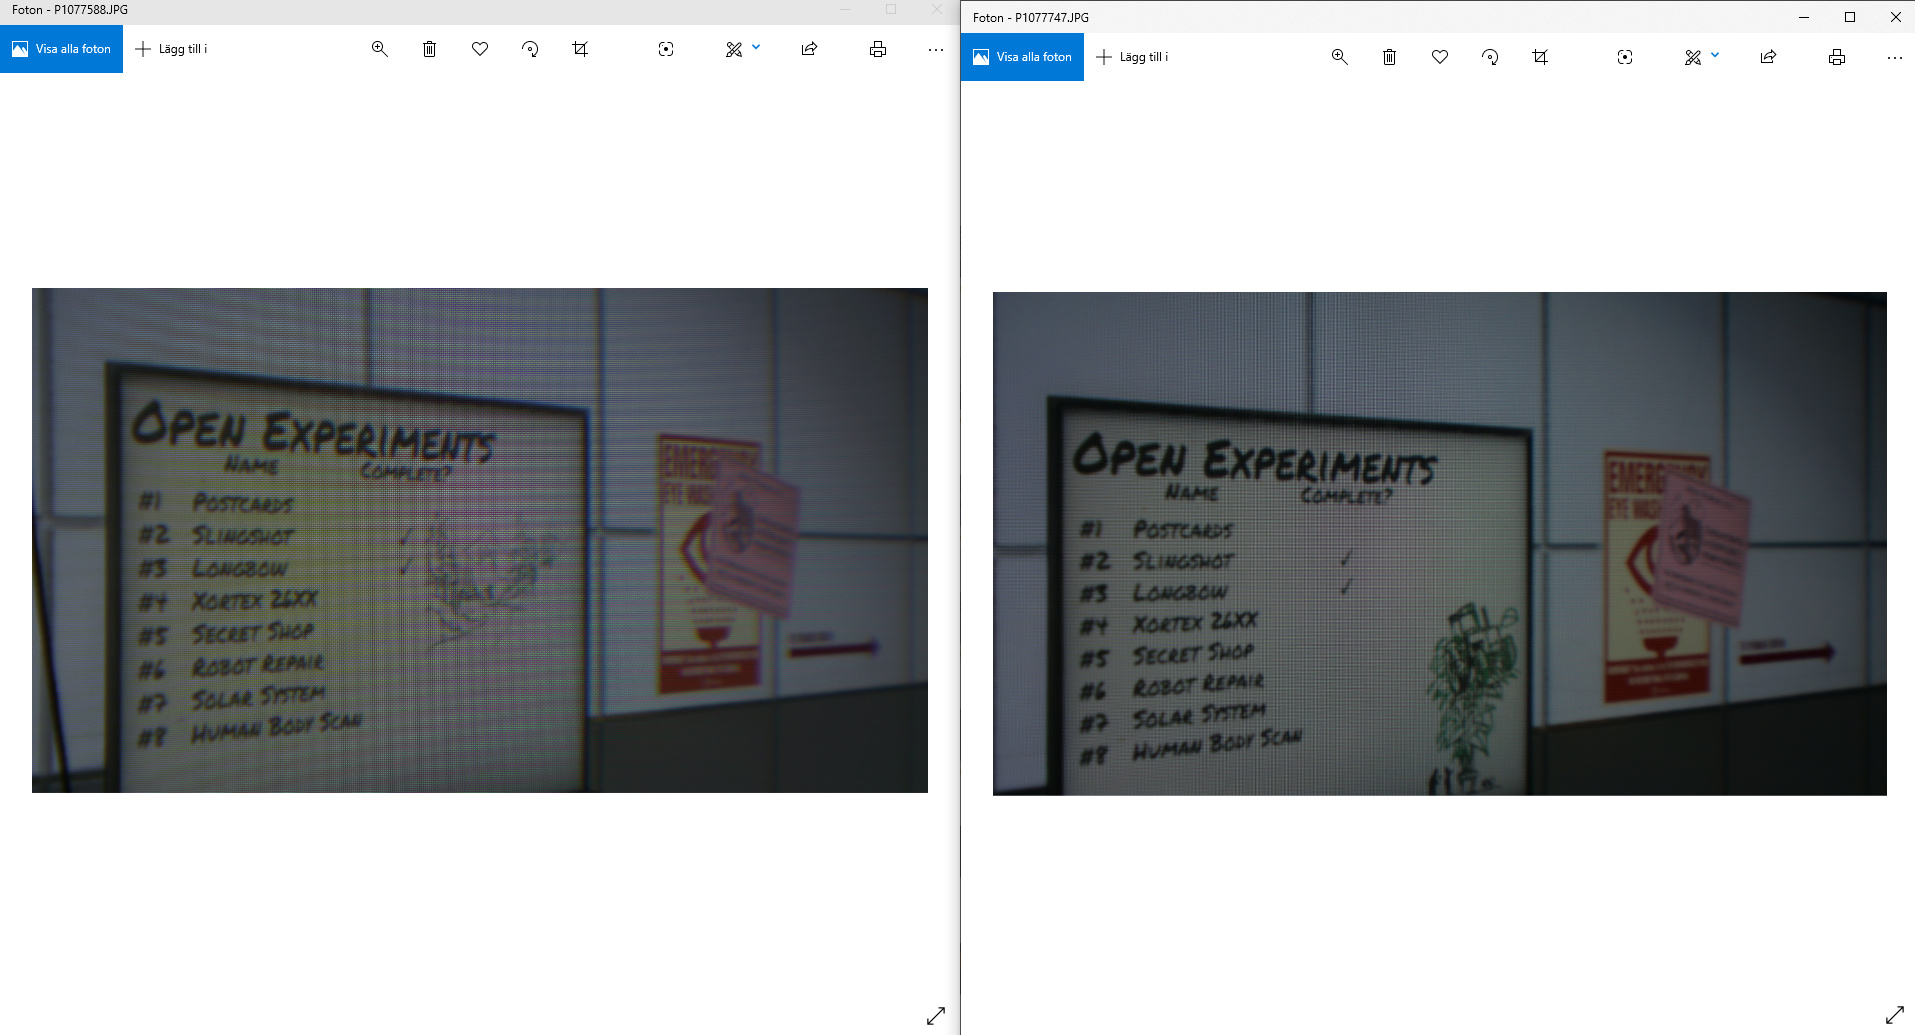Maximize the right P1077747 window
This screenshot has height=1035, width=1915.
pyautogui.click(x=1850, y=17)
